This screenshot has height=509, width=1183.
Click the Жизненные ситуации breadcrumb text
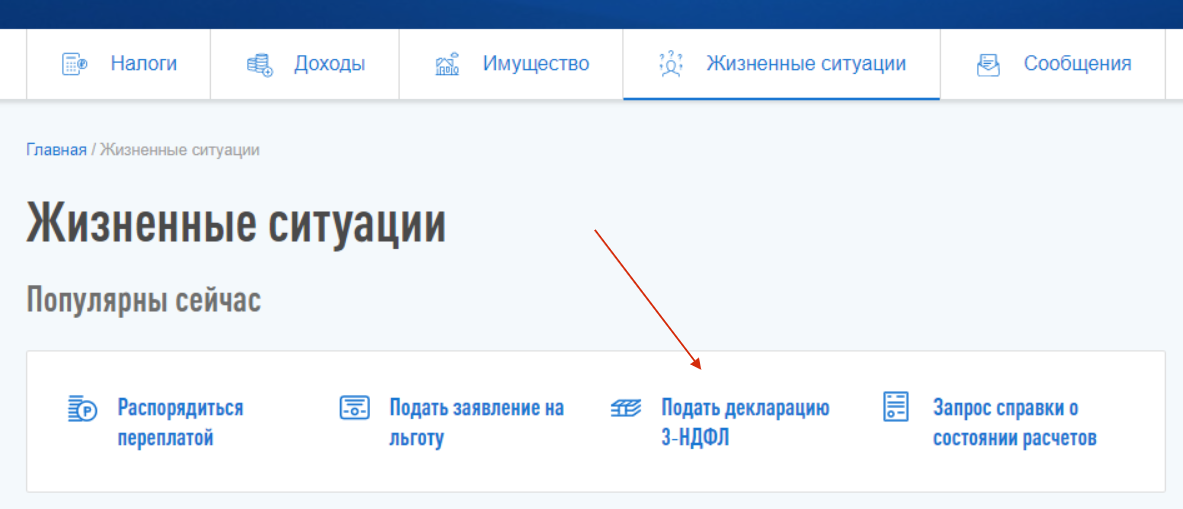point(180,150)
